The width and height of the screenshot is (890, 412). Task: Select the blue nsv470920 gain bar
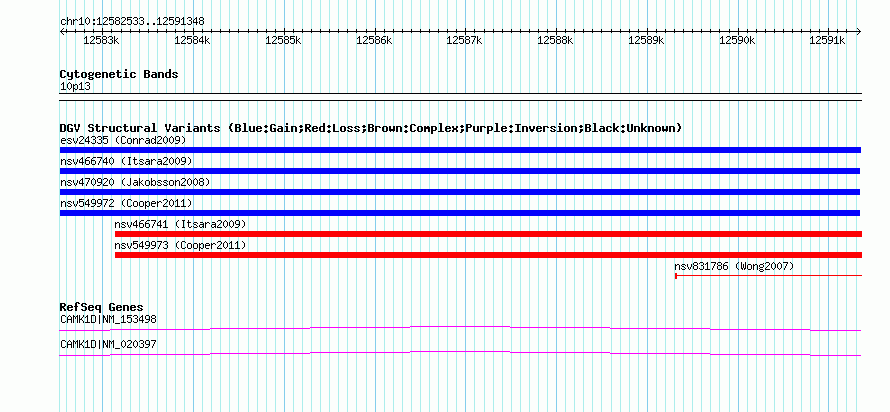click(x=460, y=192)
